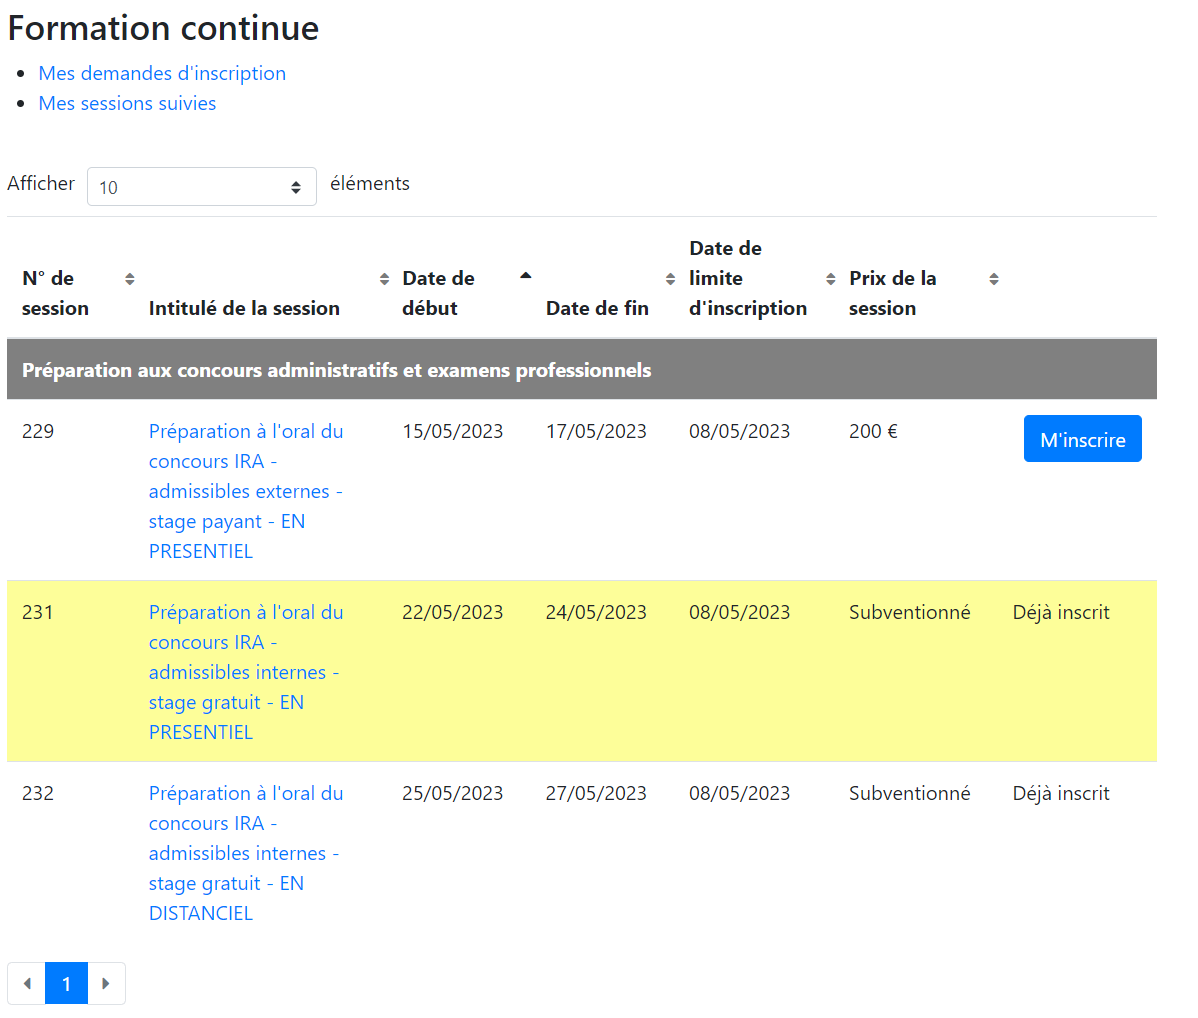1198x1018 pixels.
Task: Open the Afficher elements count dropdown
Action: pyautogui.click(x=202, y=186)
